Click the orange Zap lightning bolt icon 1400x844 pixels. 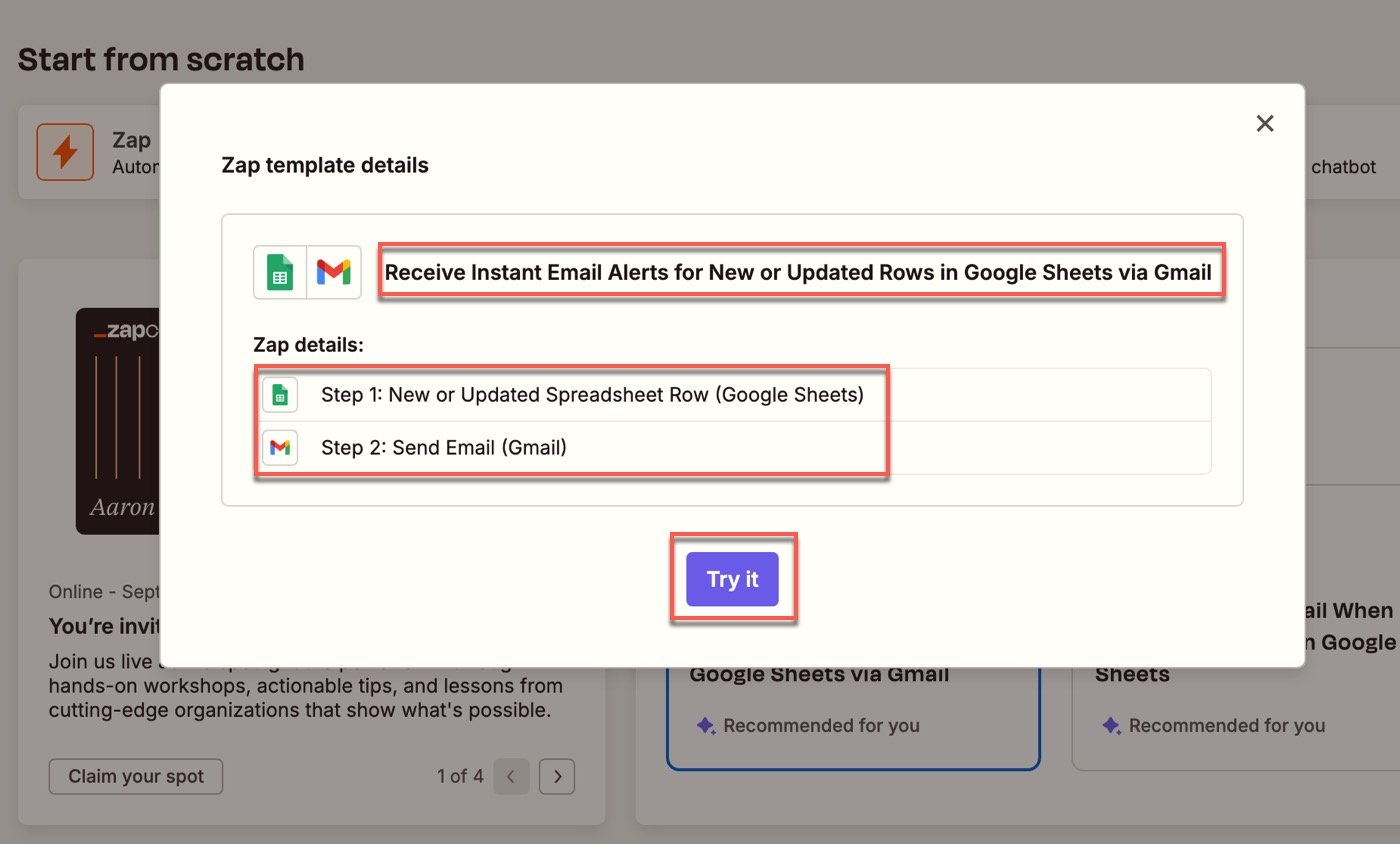[65, 152]
